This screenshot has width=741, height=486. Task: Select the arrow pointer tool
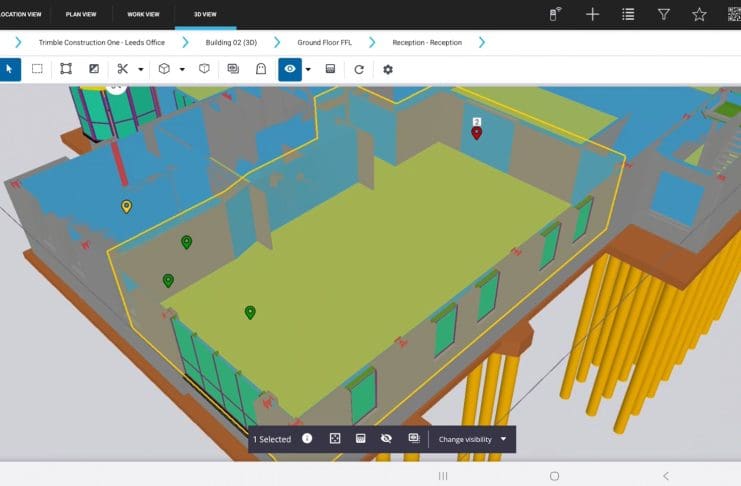pyautogui.click(x=9, y=69)
